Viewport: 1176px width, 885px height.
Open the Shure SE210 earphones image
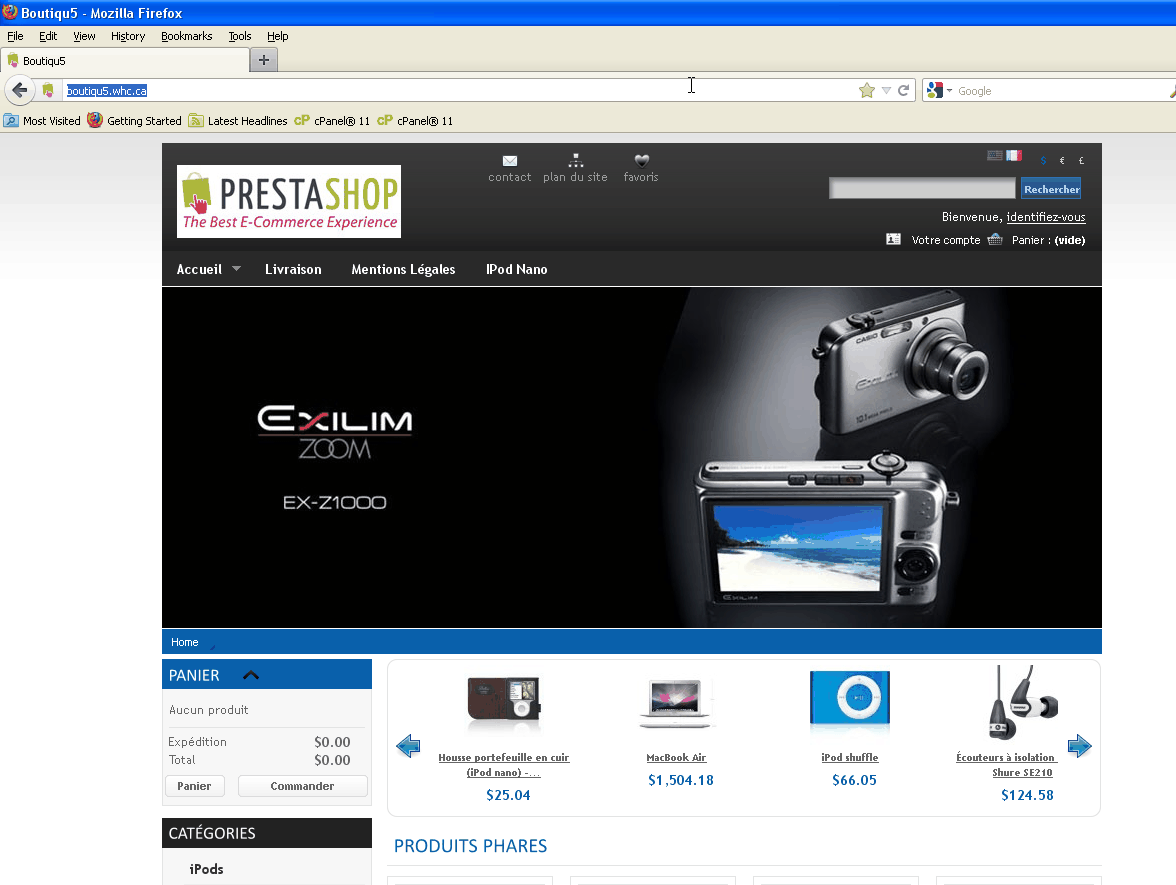(x=1023, y=703)
